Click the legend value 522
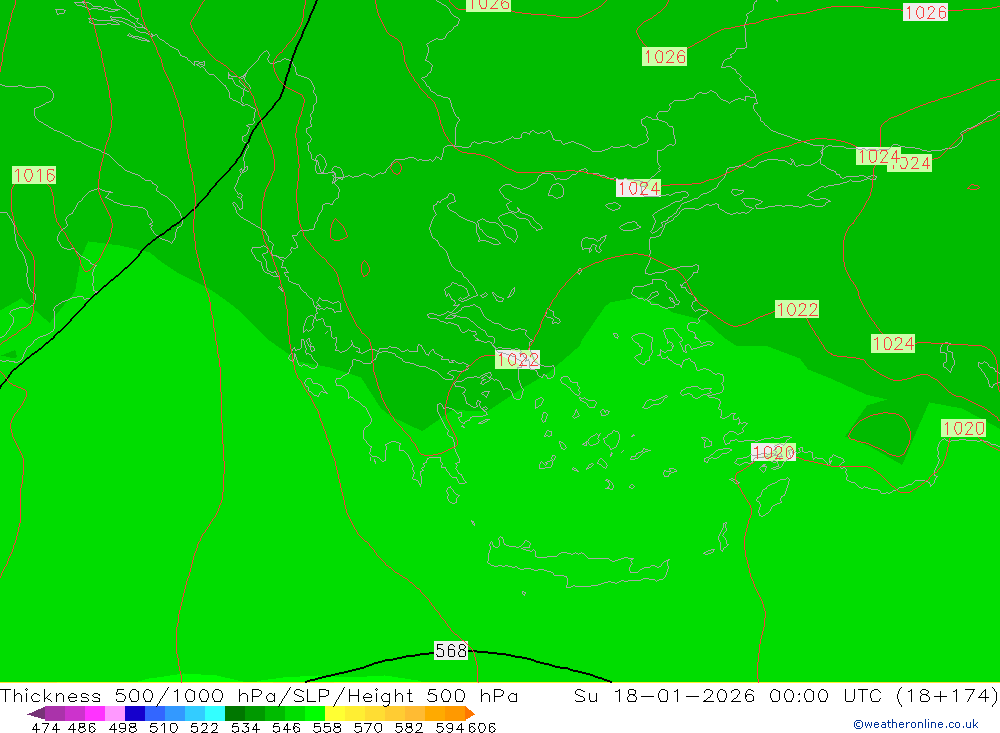This screenshot has height=733, width=1000. click(x=204, y=728)
